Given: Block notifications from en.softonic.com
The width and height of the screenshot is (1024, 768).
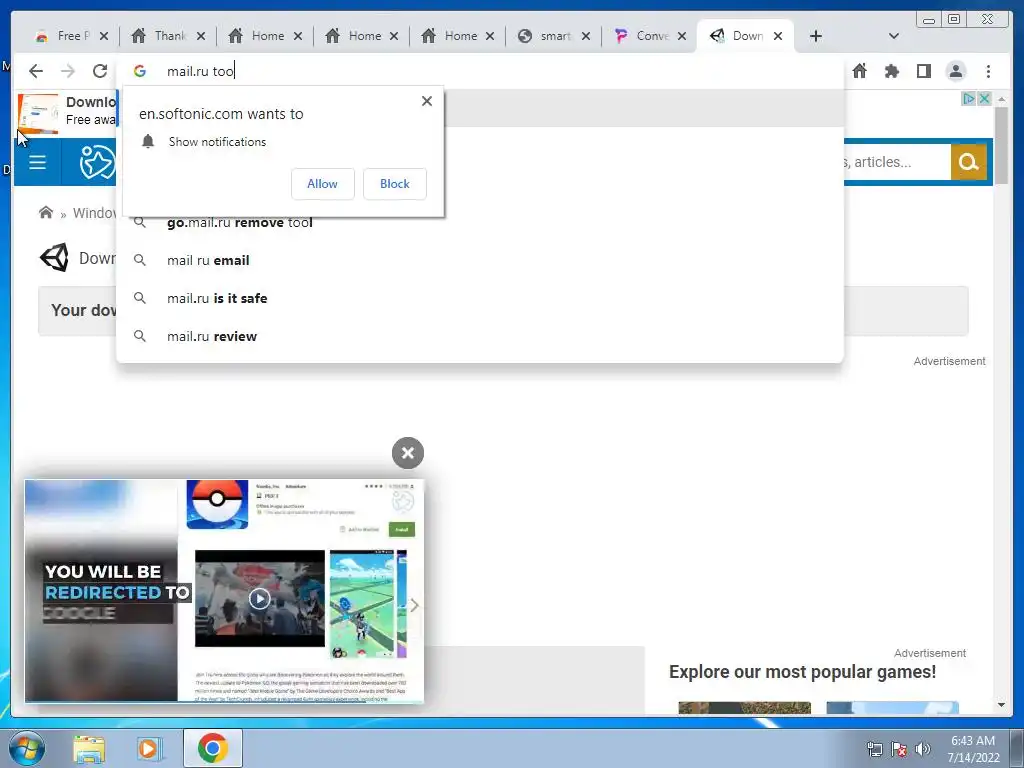Looking at the screenshot, I should [x=394, y=184].
